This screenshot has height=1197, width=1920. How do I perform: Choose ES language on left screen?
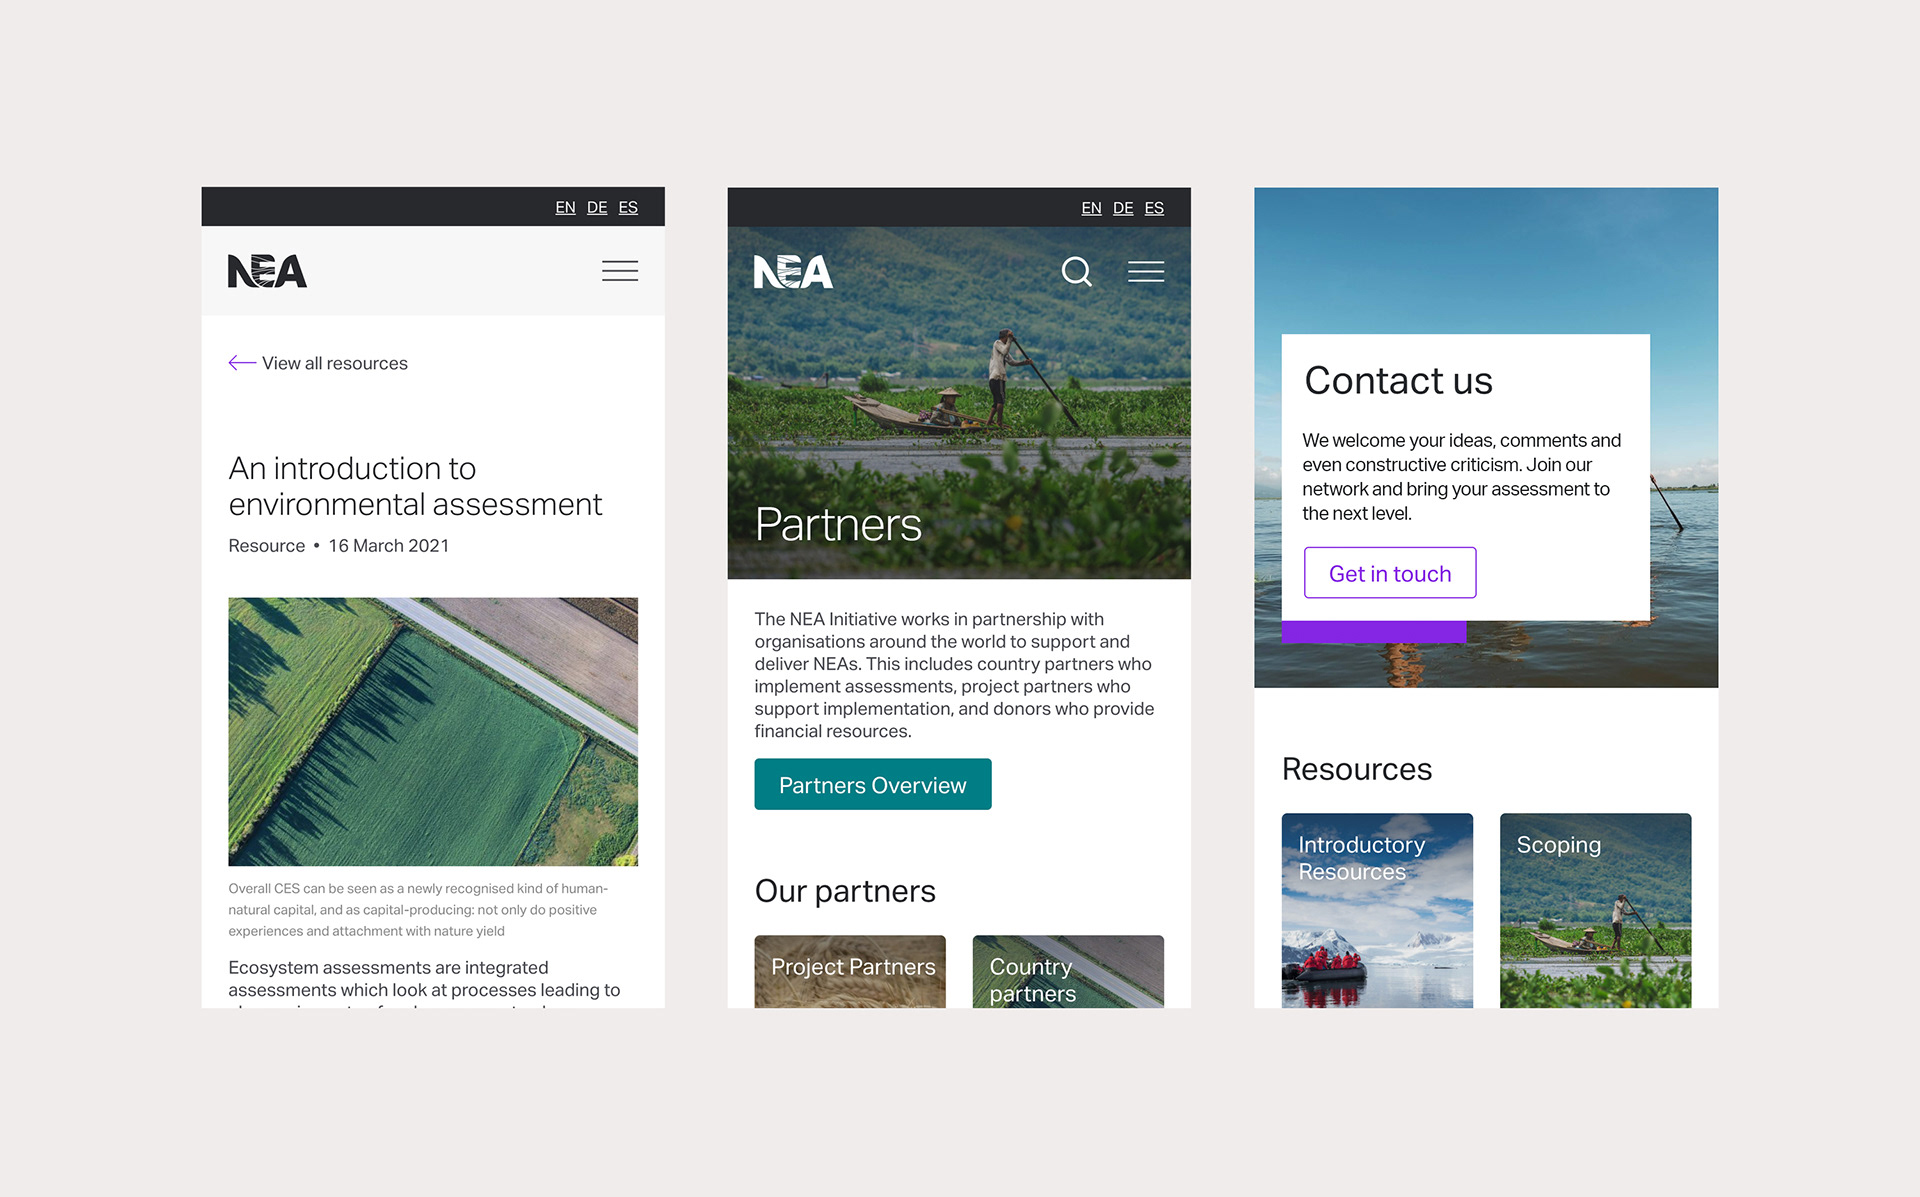pyautogui.click(x=628, y=207)
